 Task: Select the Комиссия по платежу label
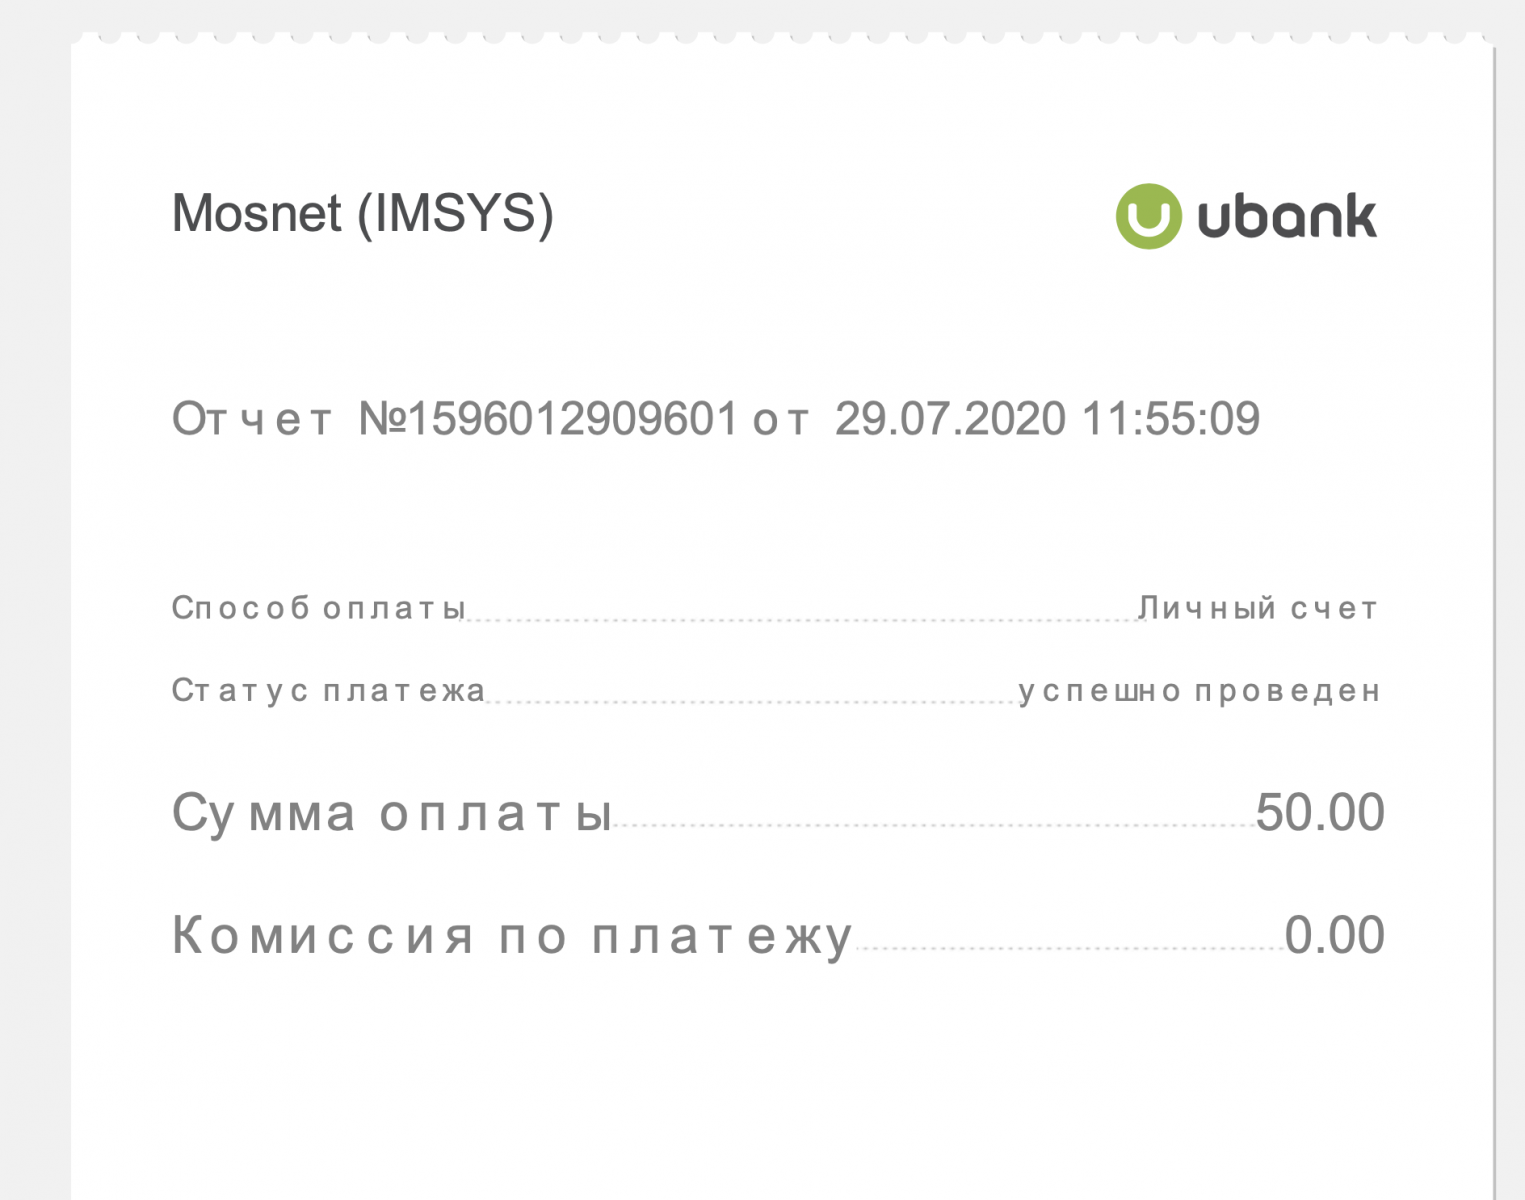[x=512, y=936]
